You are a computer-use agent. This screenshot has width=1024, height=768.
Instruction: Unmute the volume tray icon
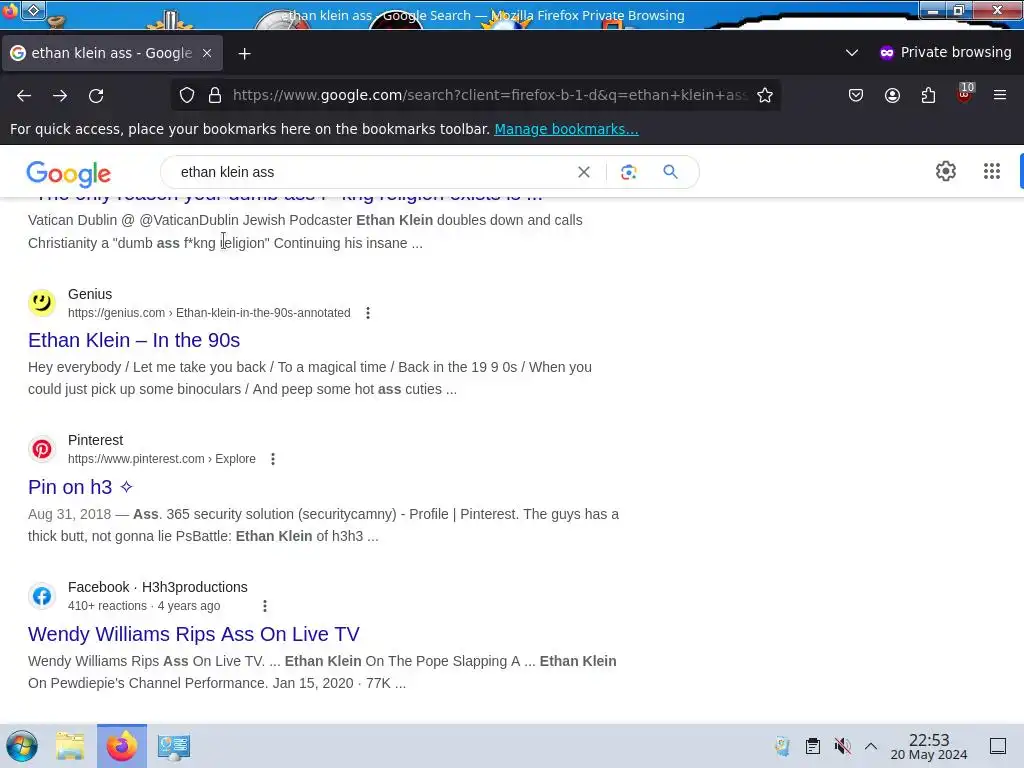(x=842, y=746)
